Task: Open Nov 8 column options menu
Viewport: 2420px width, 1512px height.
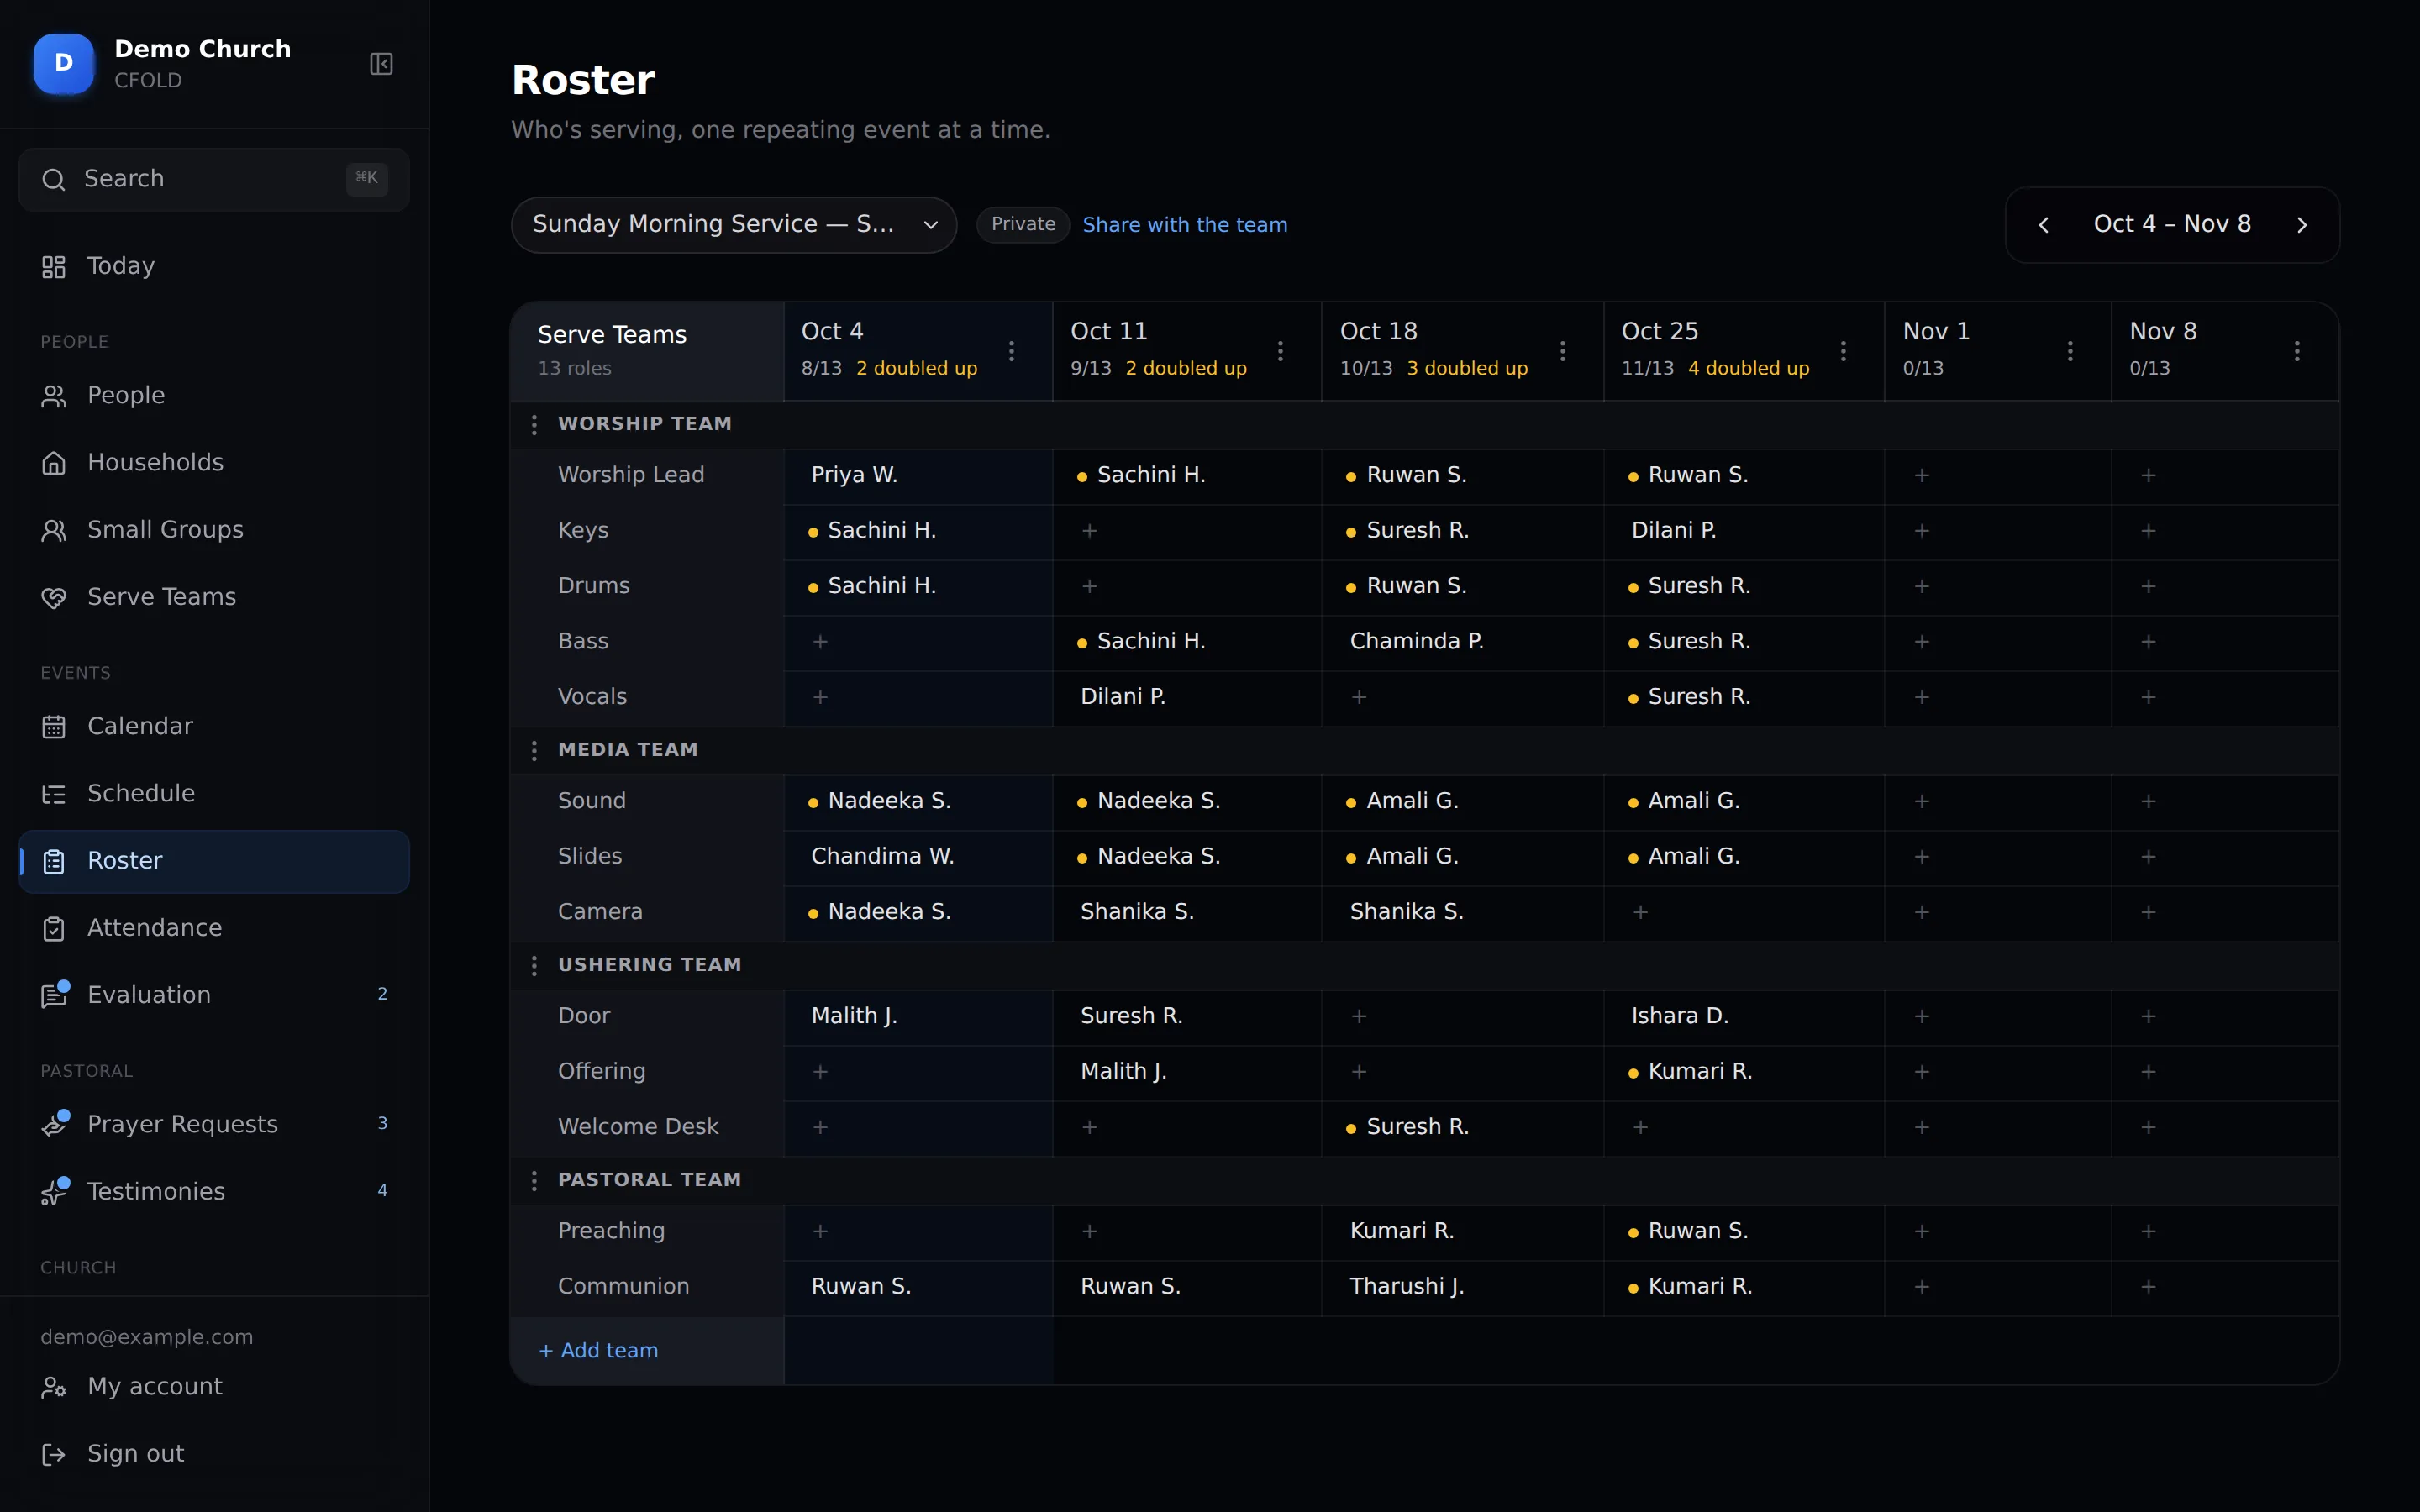Action: (x=2297, y=351)
